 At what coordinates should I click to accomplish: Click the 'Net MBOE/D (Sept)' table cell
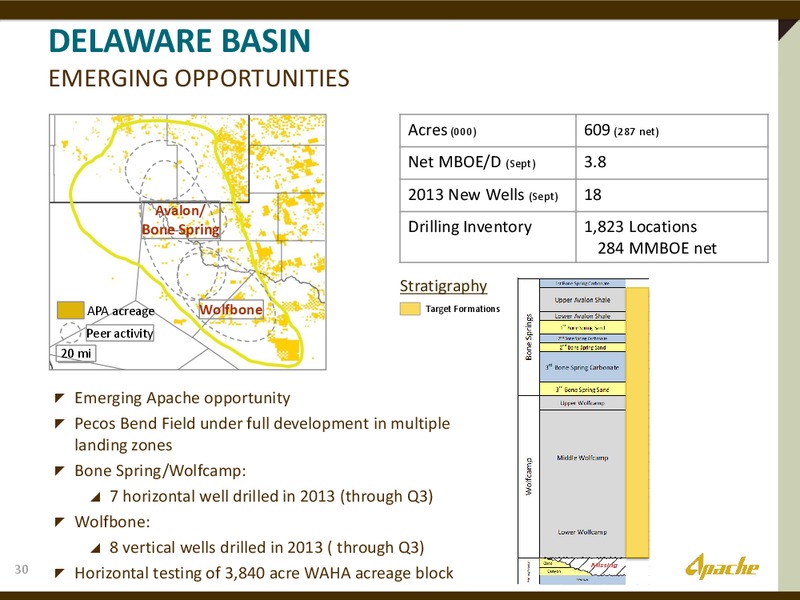pos(488,163)
